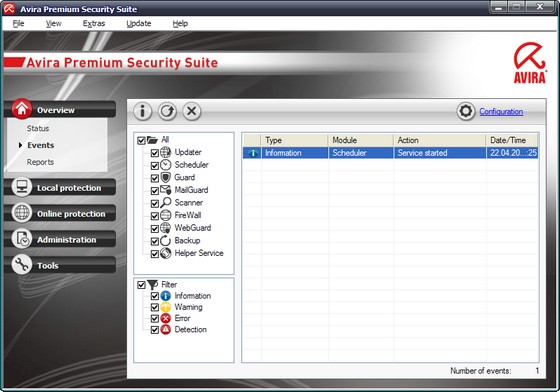The height and width of the screenshot is (392, 560).
Task: Toggle the Scanner checkbox
Action: [155, 203]
